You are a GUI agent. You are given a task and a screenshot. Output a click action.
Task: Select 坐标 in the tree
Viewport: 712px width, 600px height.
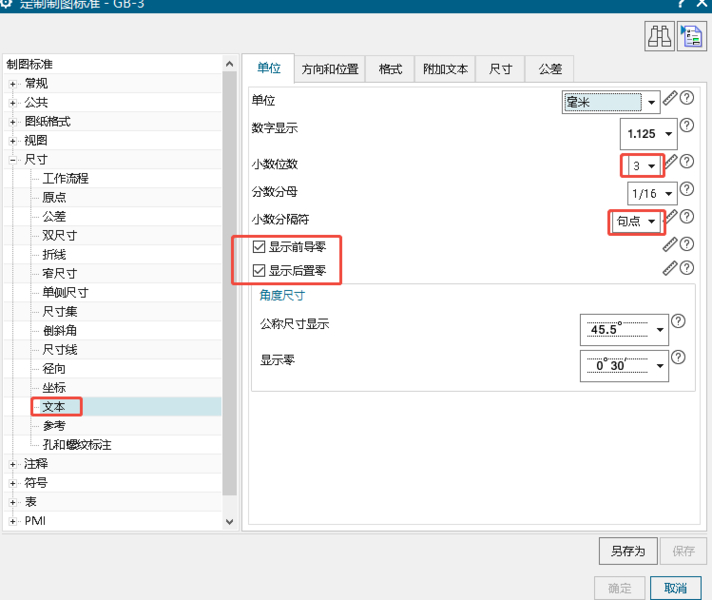(x=54, y=388)
